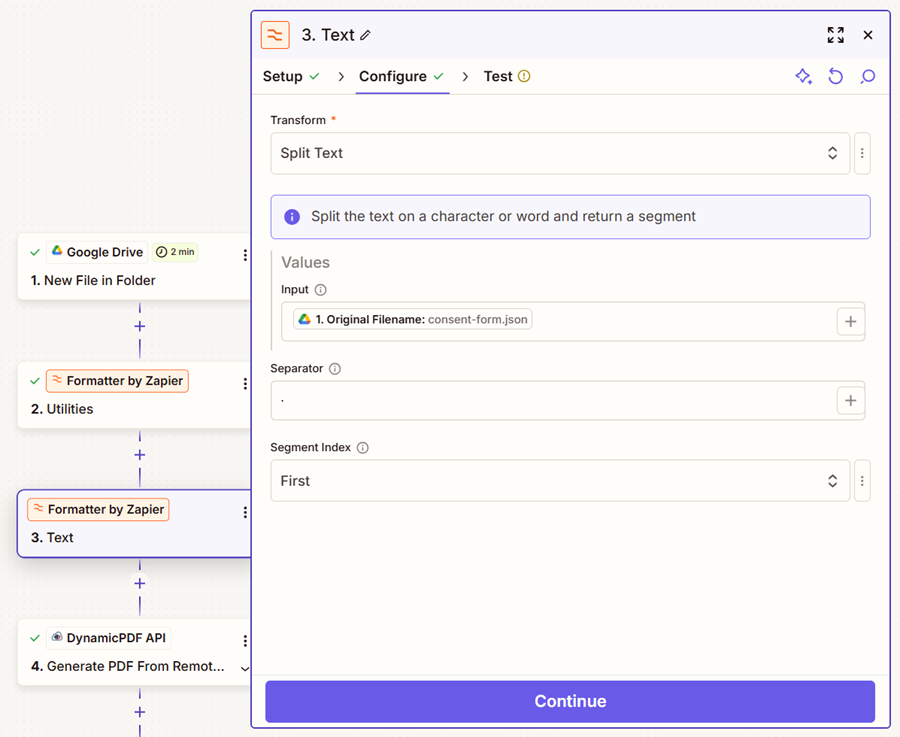Open the Transform field three-dot options
This screenshot has width=900, height=737.
pyautogui.click(x=862, y=154)
